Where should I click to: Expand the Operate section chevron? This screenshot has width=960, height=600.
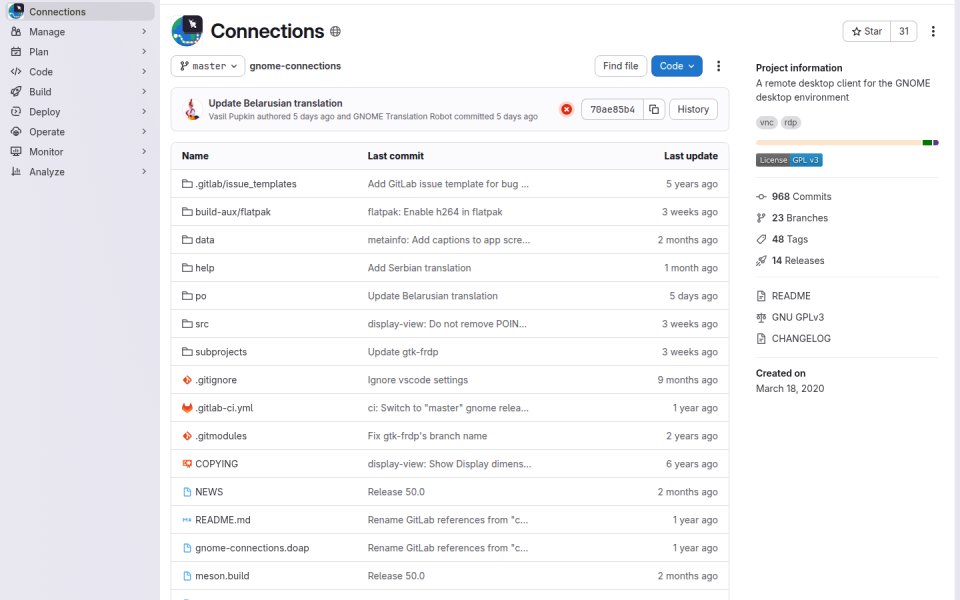tap(144, 132)
